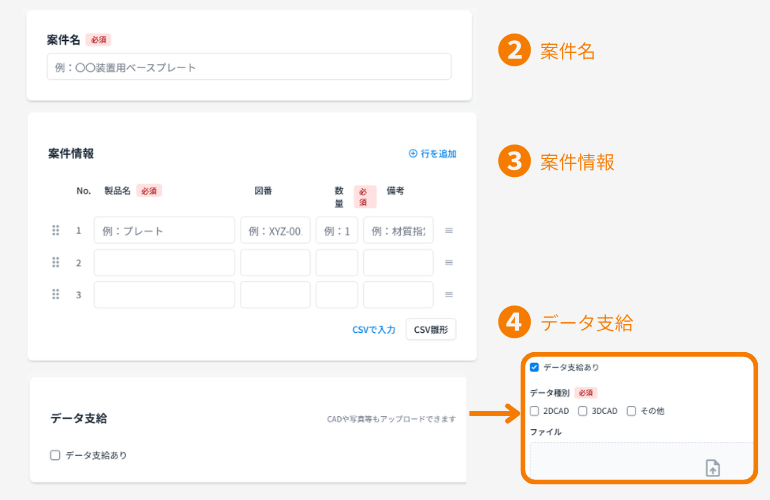Image resolution: width=770 pixels, height=500 pixels.
Task: Enable the unchecked データ支給あり checkbox
Action: pos(55,455)
